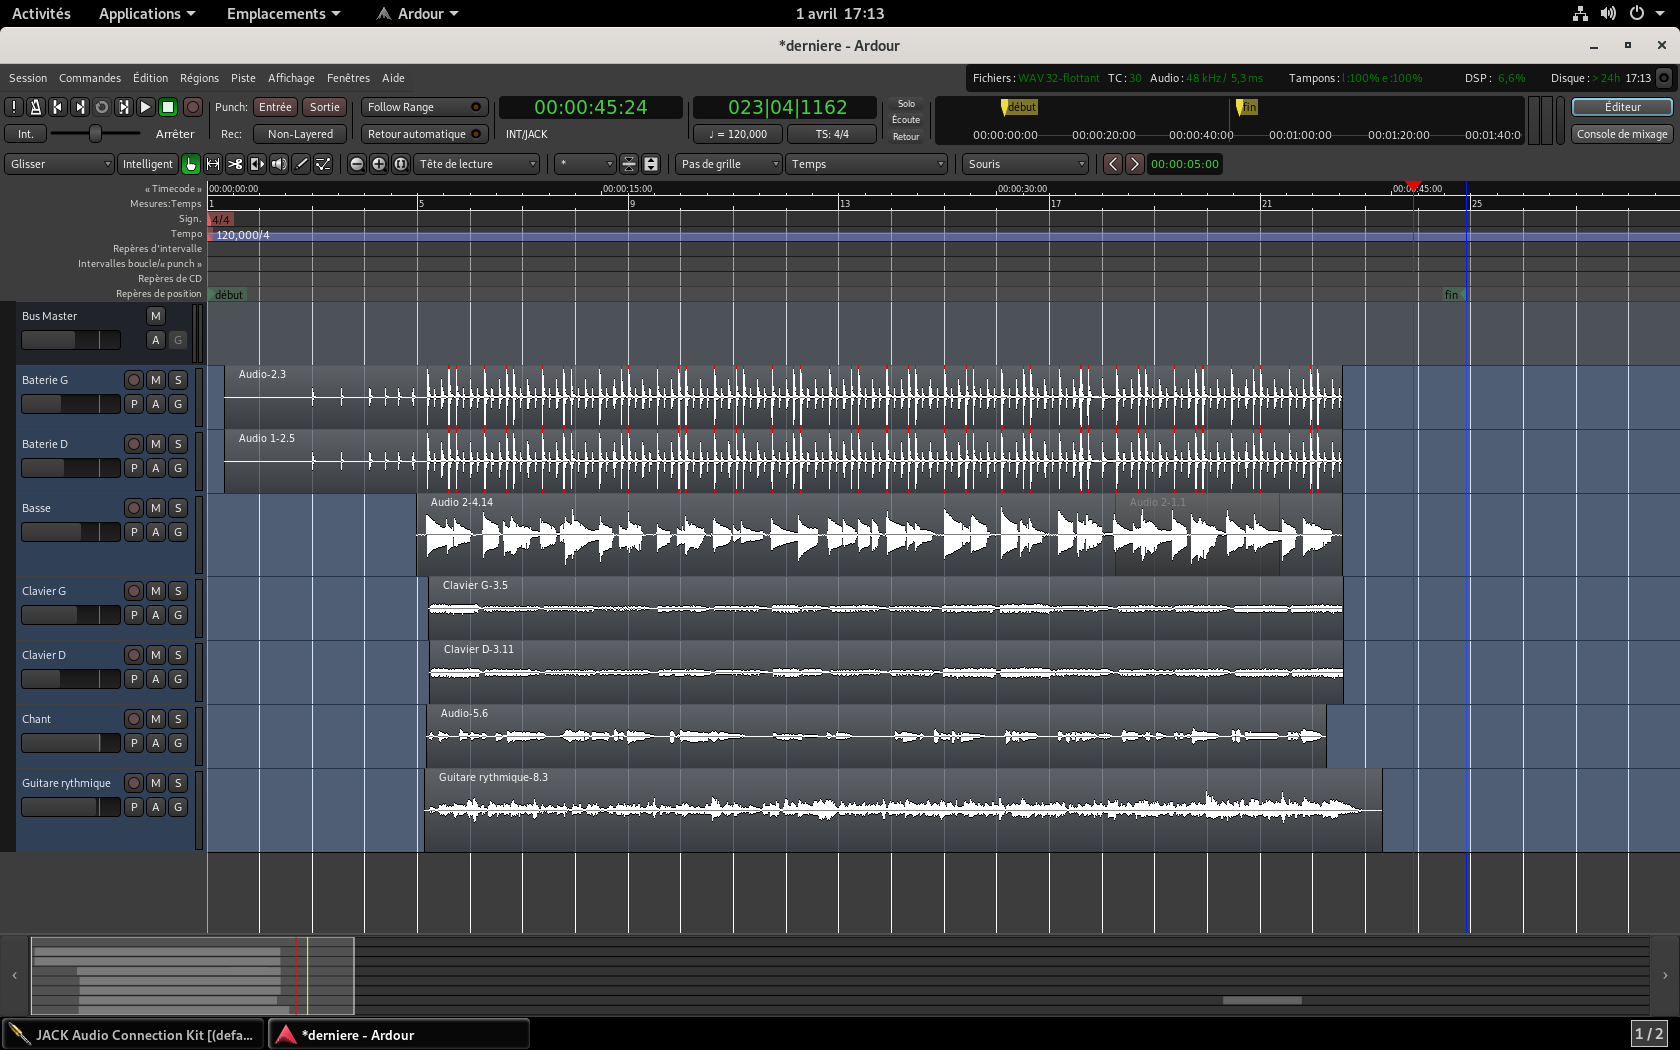Screen dimensions: 1680x1050
Task: Start playback with the Play button
Action: click(145, 107)
